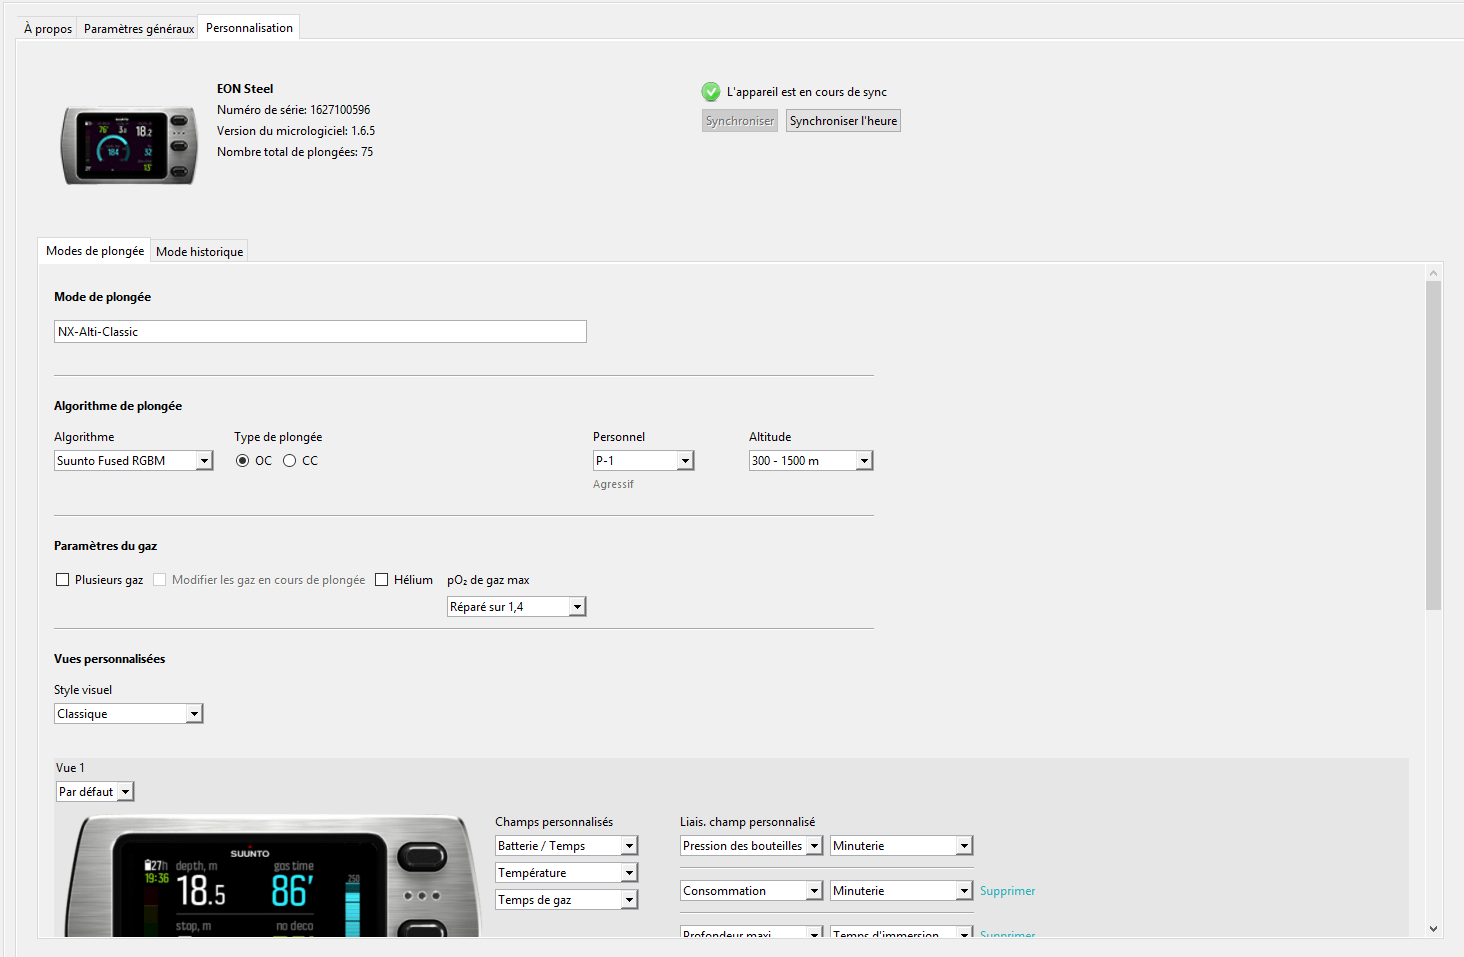This screenshot has width=1464, height=957.
Task: Click the Synchroniser button
Action: pos(740,121)
